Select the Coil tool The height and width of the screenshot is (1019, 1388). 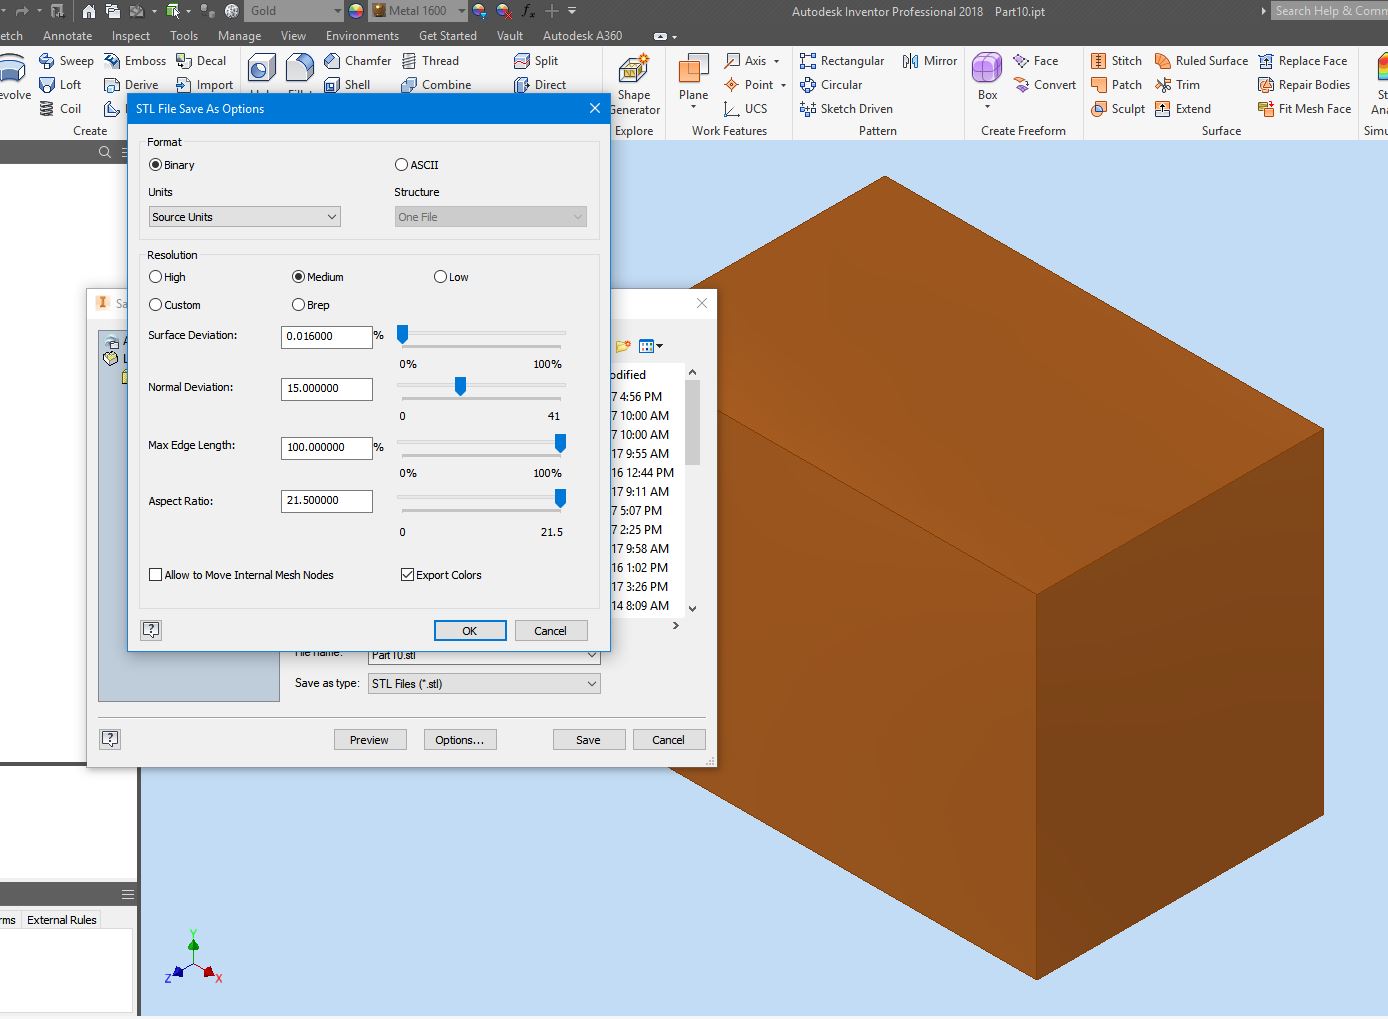(x=60, y=109)
